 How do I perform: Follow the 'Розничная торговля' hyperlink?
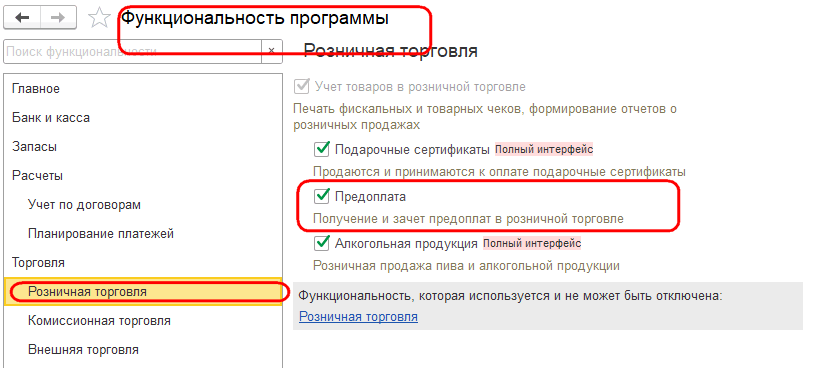[x=358, y=317]
